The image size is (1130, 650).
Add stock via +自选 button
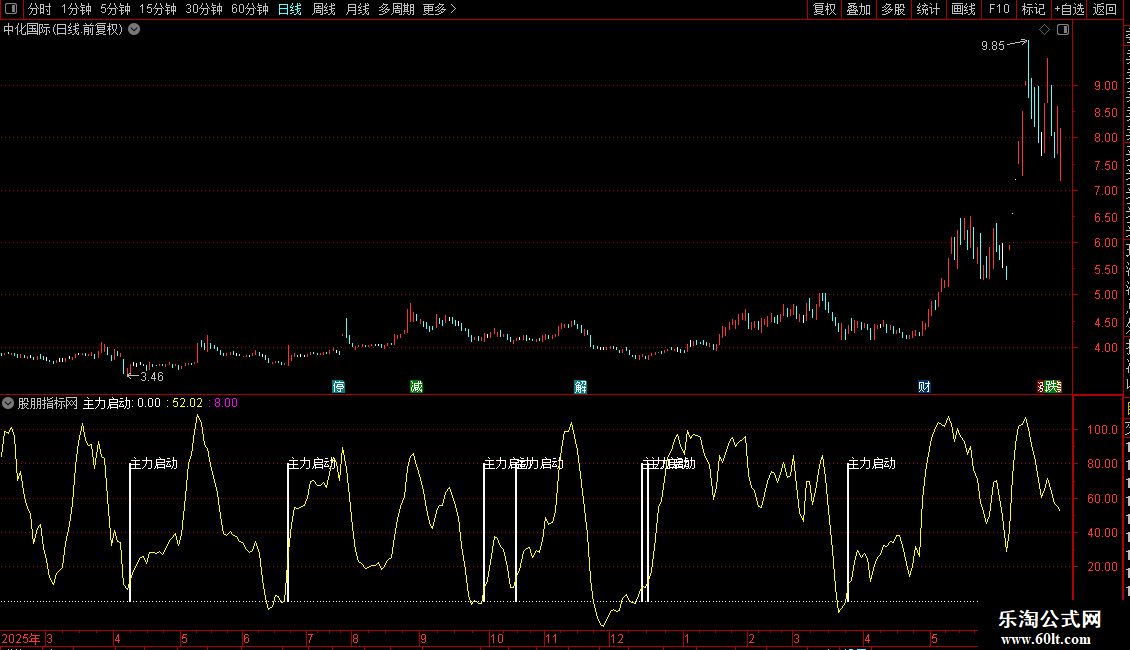[1069, 9]
